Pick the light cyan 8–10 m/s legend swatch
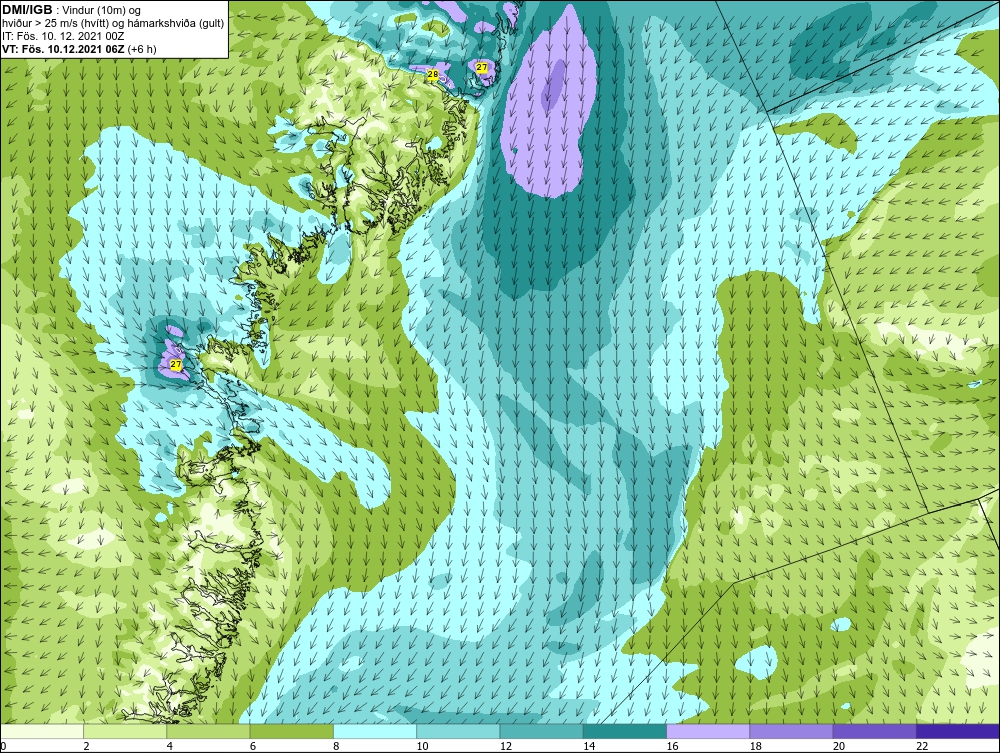The width and height of the screenshot is (1000, 753). 375,731
